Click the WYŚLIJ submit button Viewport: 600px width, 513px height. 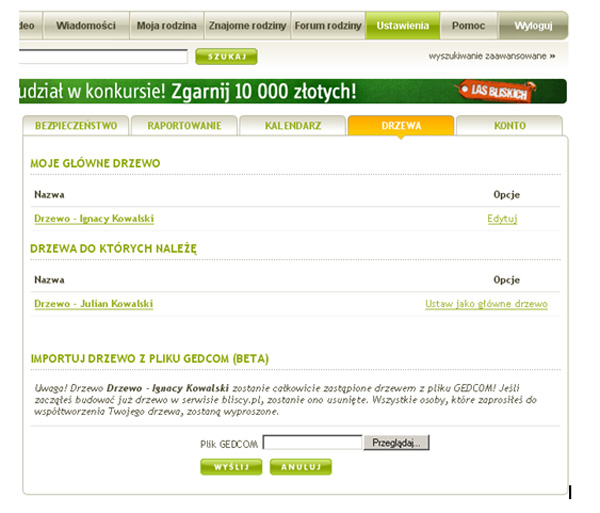[231, 467]
